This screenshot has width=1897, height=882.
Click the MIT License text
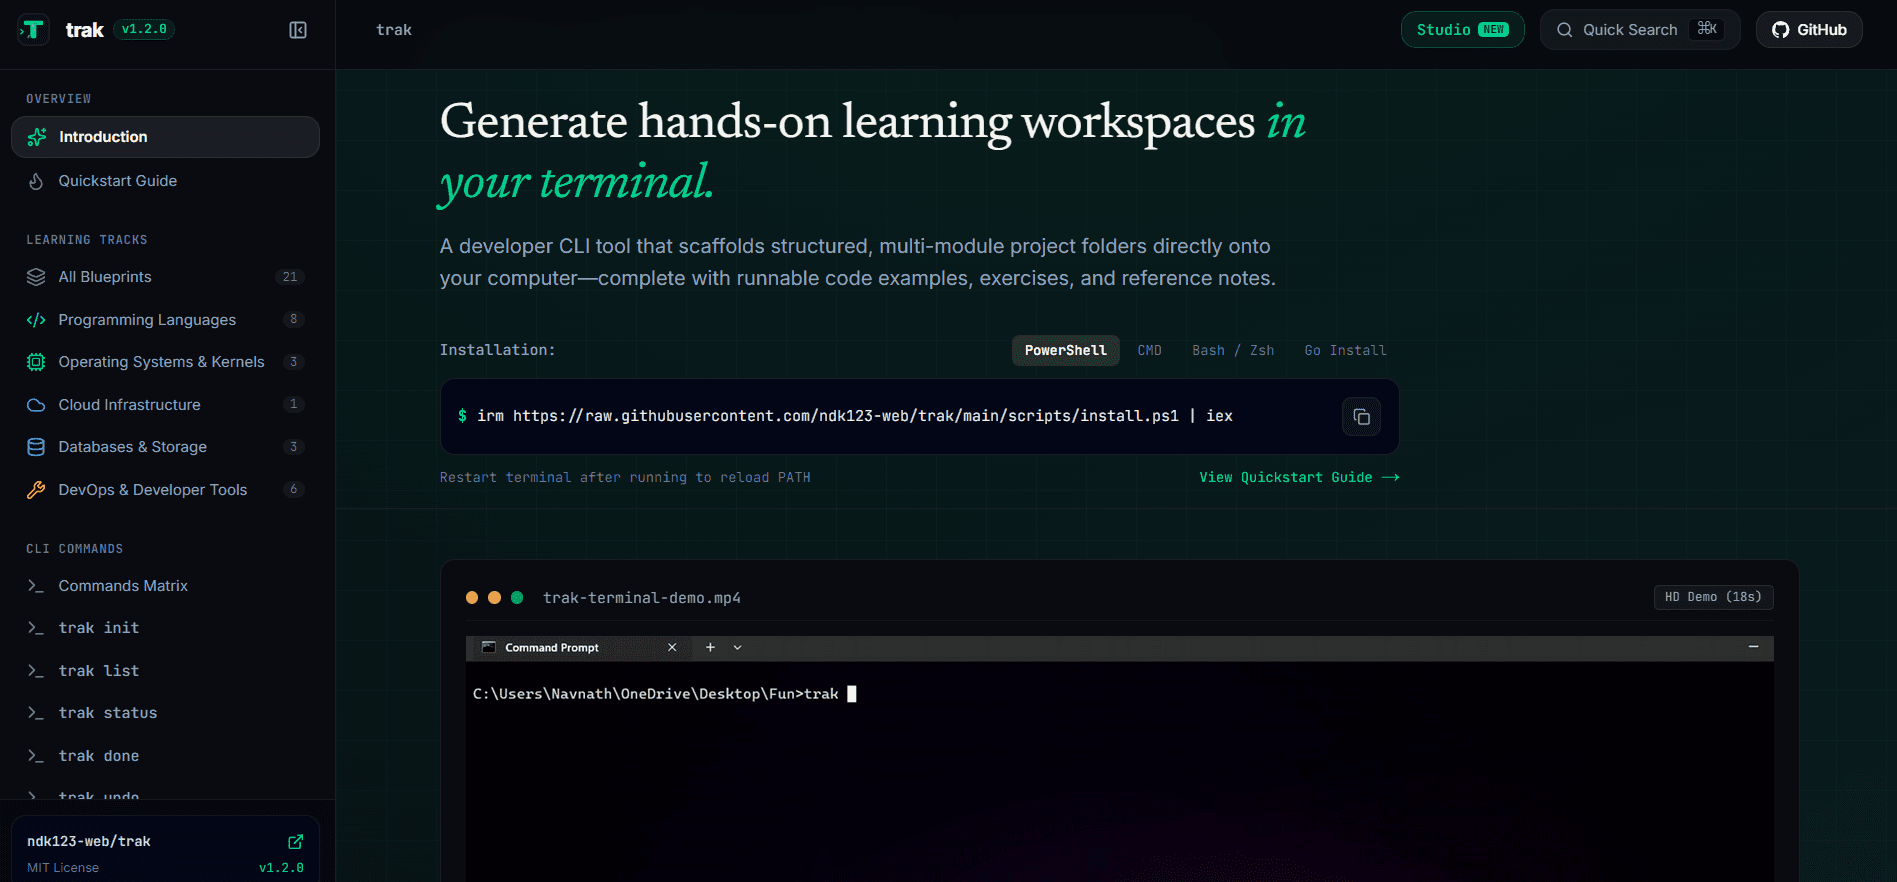[x=63, y=868]
